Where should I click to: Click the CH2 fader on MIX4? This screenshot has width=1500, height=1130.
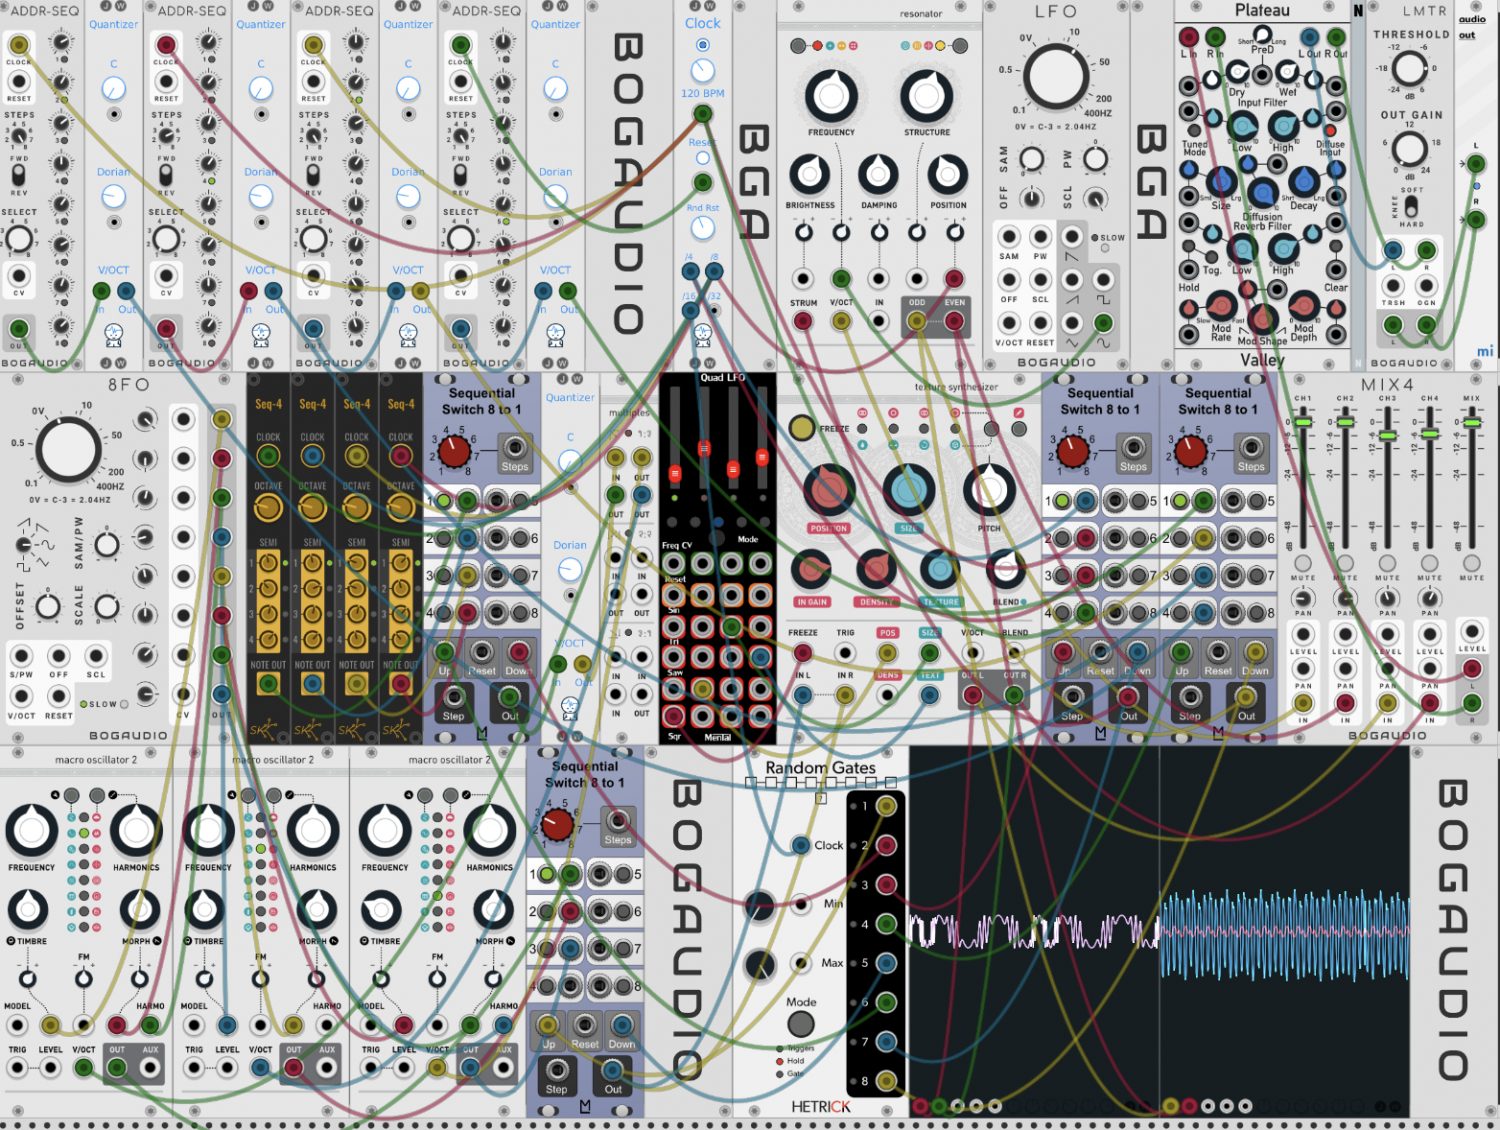(x=1345, y=424)
